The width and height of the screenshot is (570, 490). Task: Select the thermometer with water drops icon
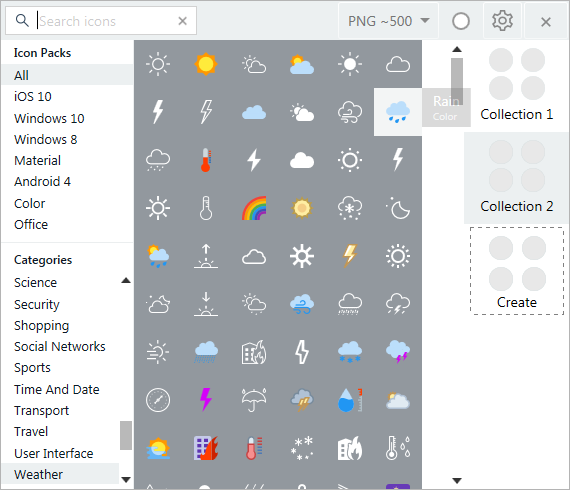tap(398, 448)
